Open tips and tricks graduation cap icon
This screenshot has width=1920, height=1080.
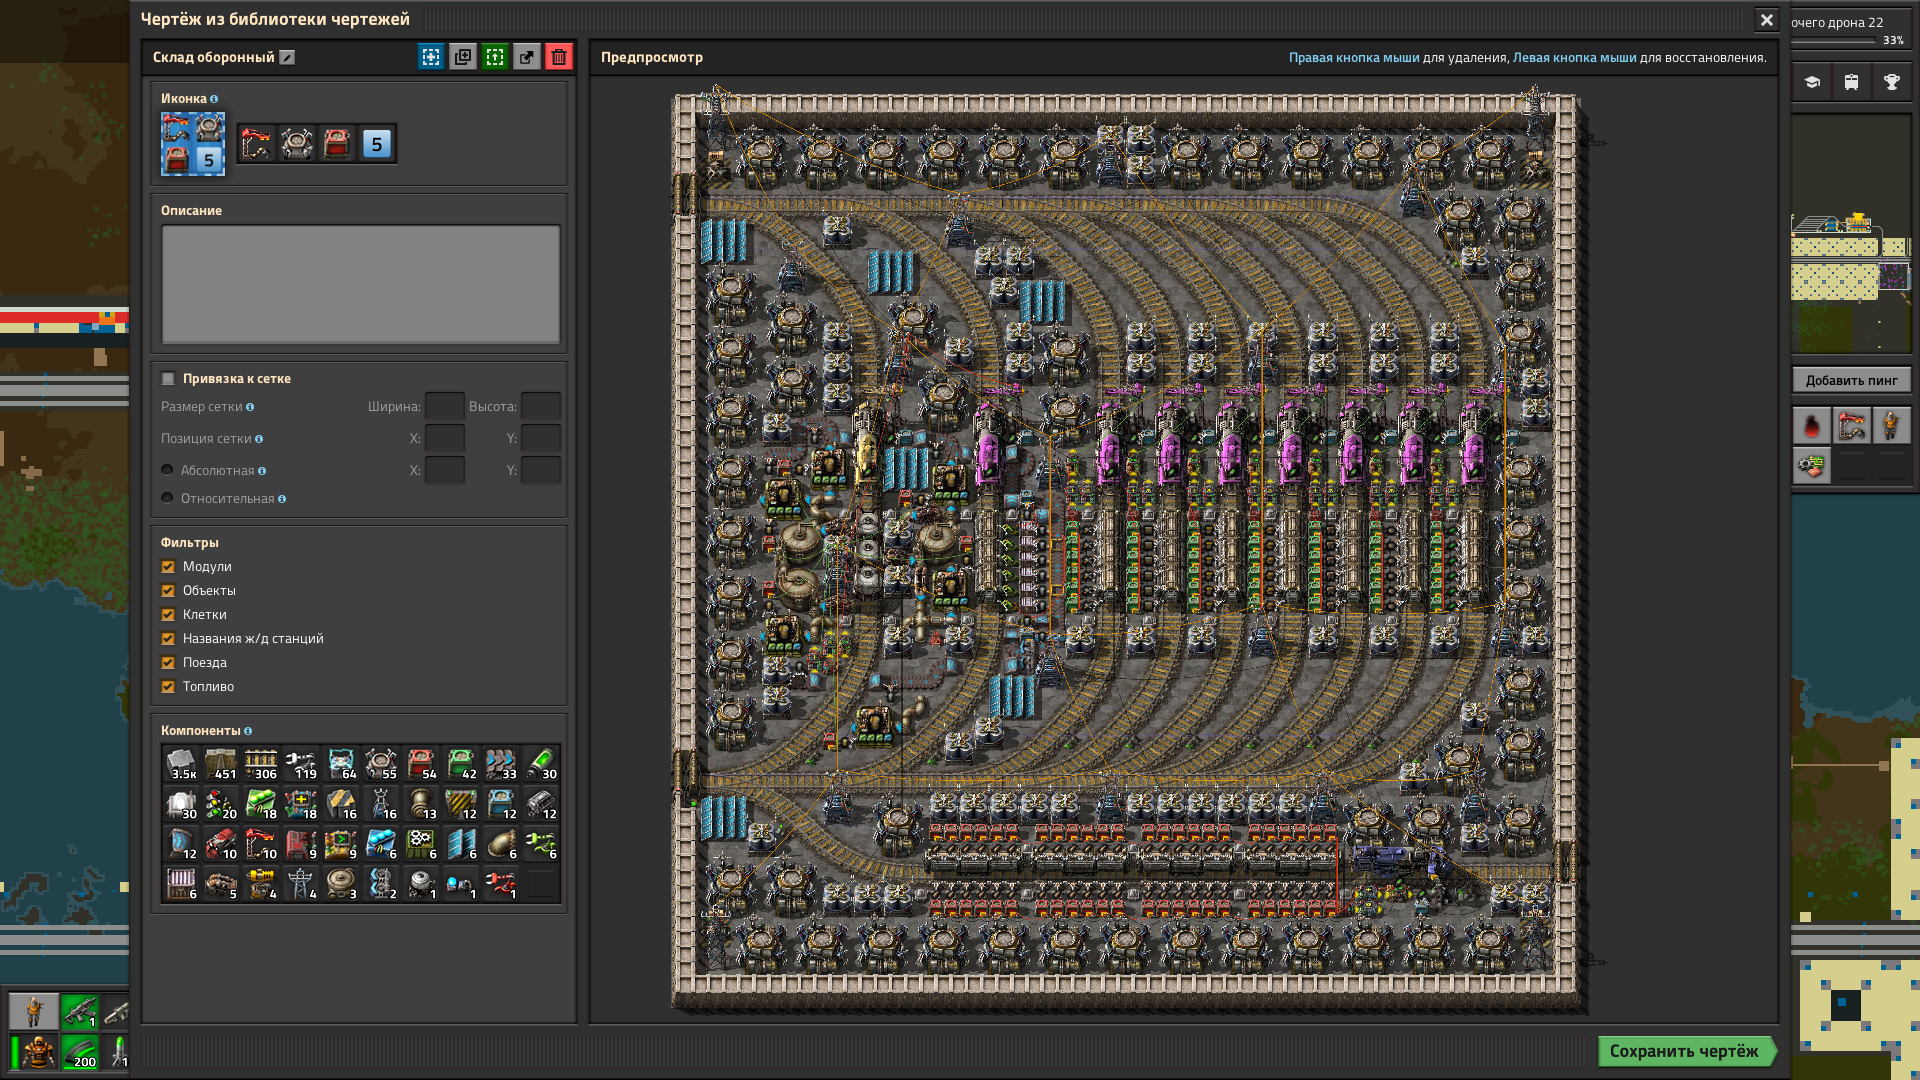click(x=1812, y=82)
